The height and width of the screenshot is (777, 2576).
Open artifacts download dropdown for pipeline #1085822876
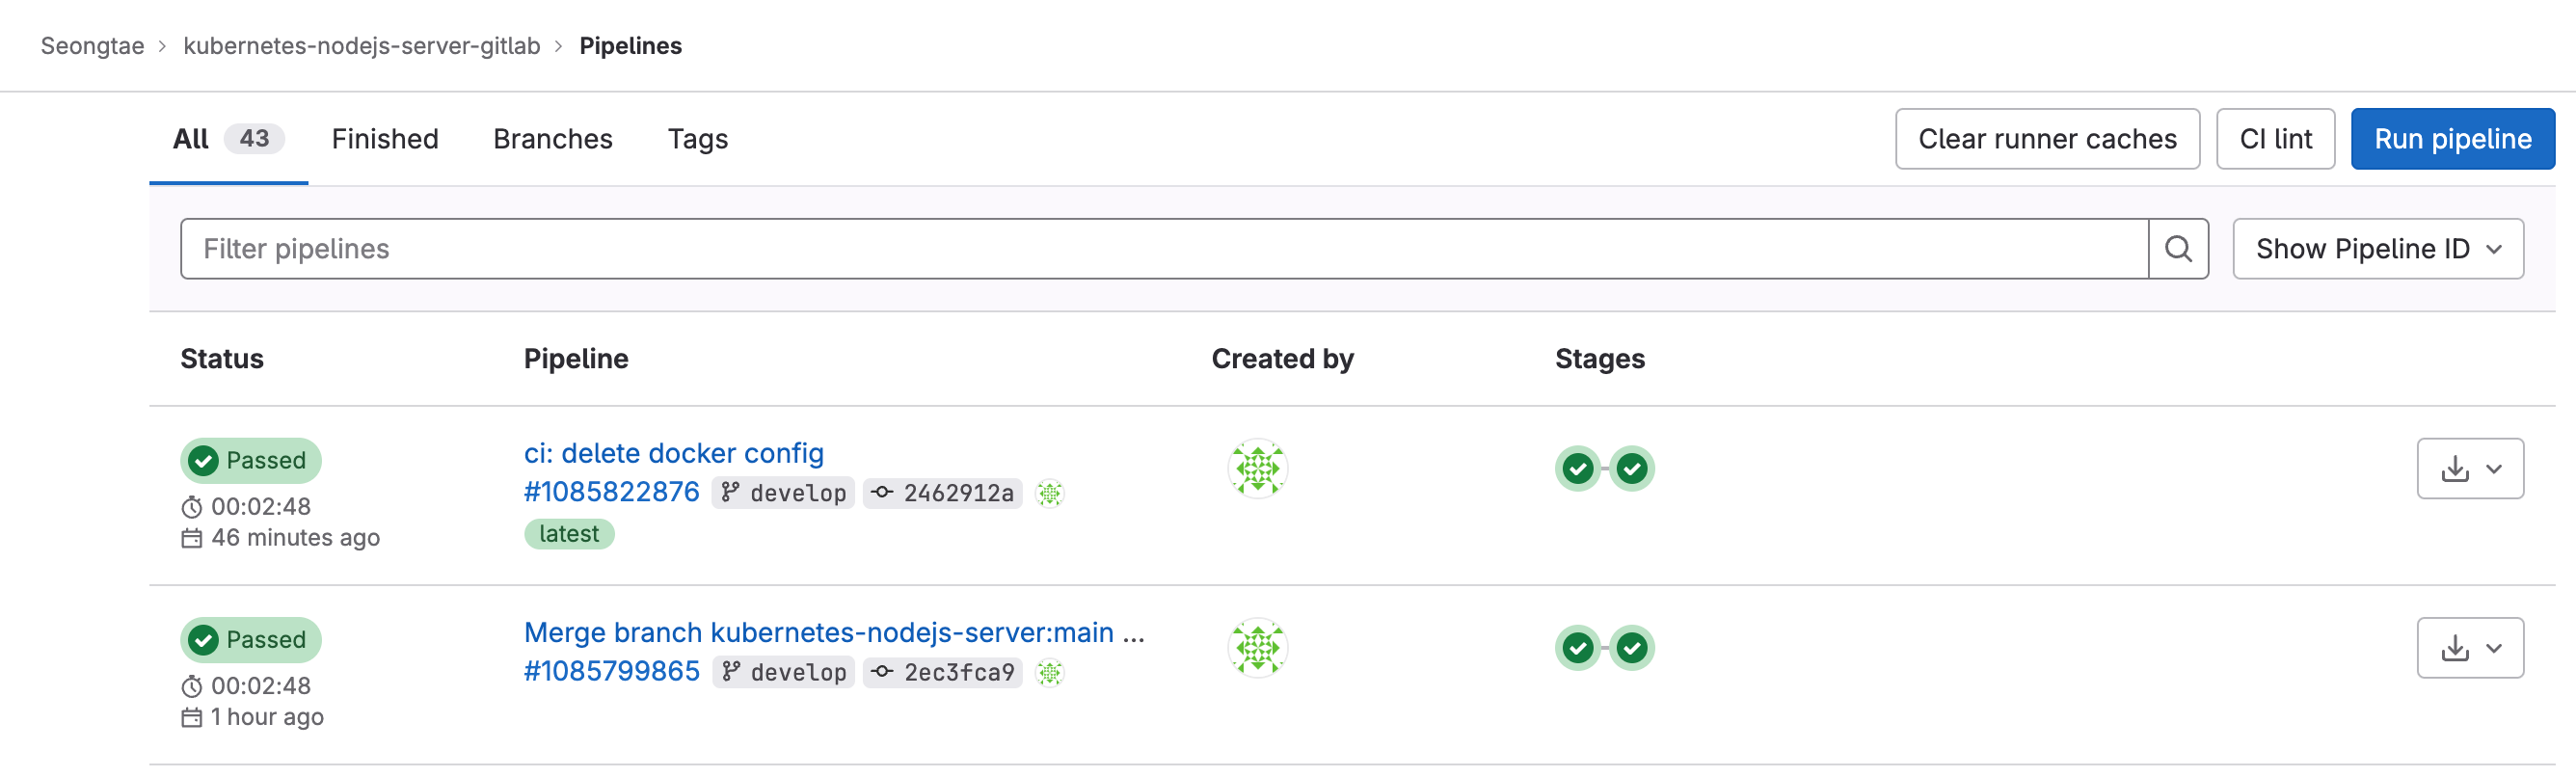2470,469
